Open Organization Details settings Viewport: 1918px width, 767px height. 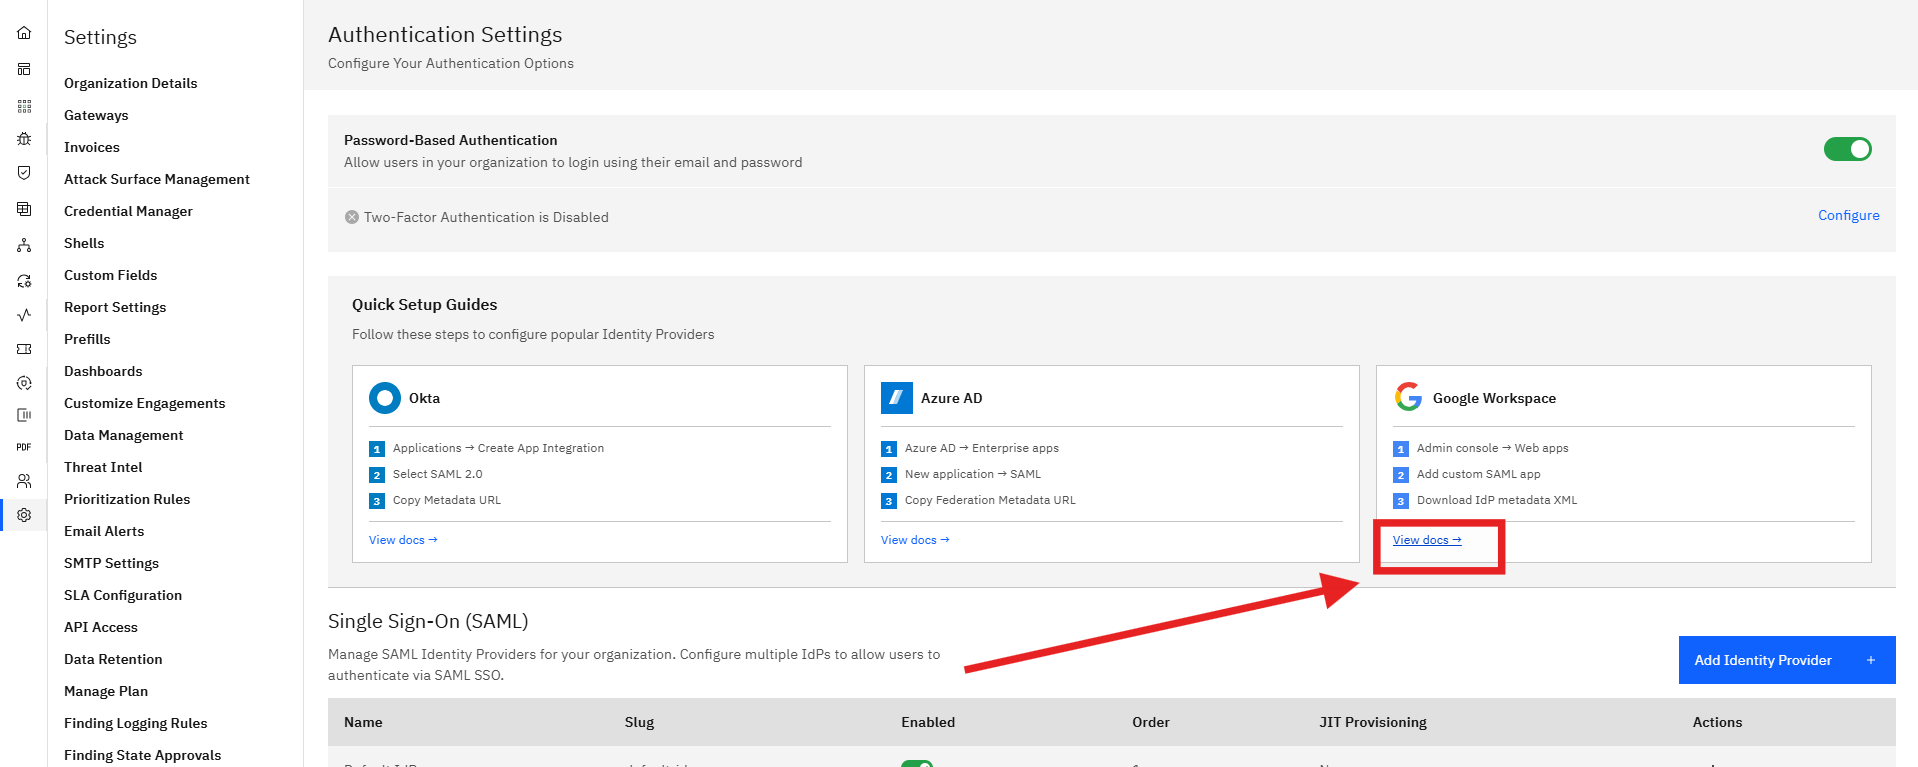click(x=130, y=83)
